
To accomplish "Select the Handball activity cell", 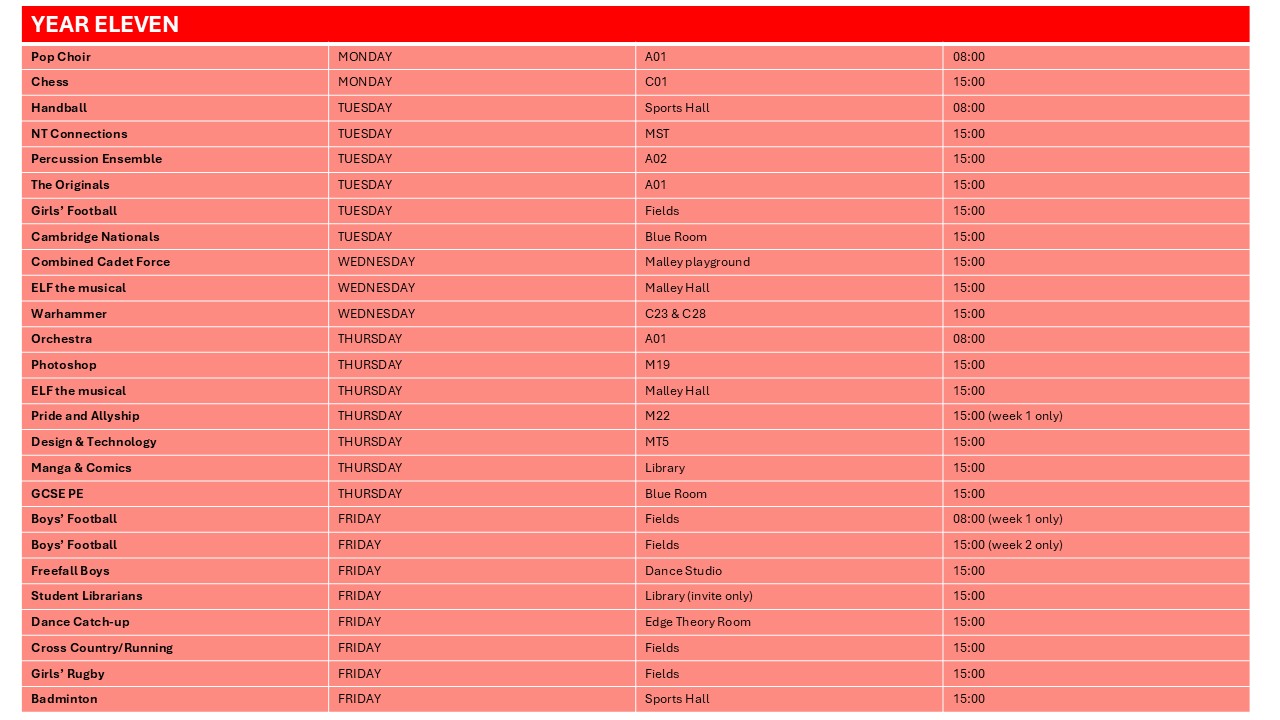I will coord(59,108).
